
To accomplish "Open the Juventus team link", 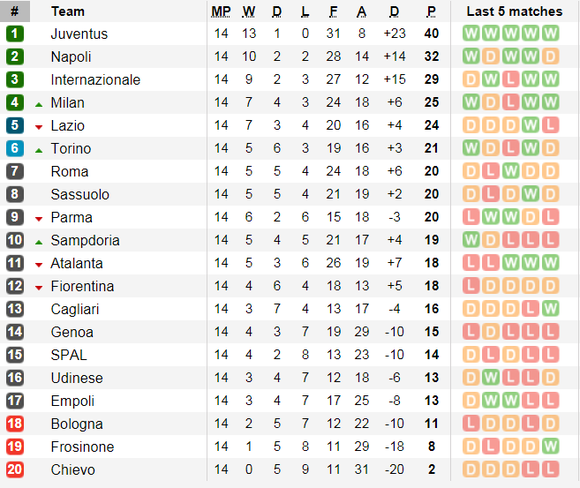I will point(79,34).
